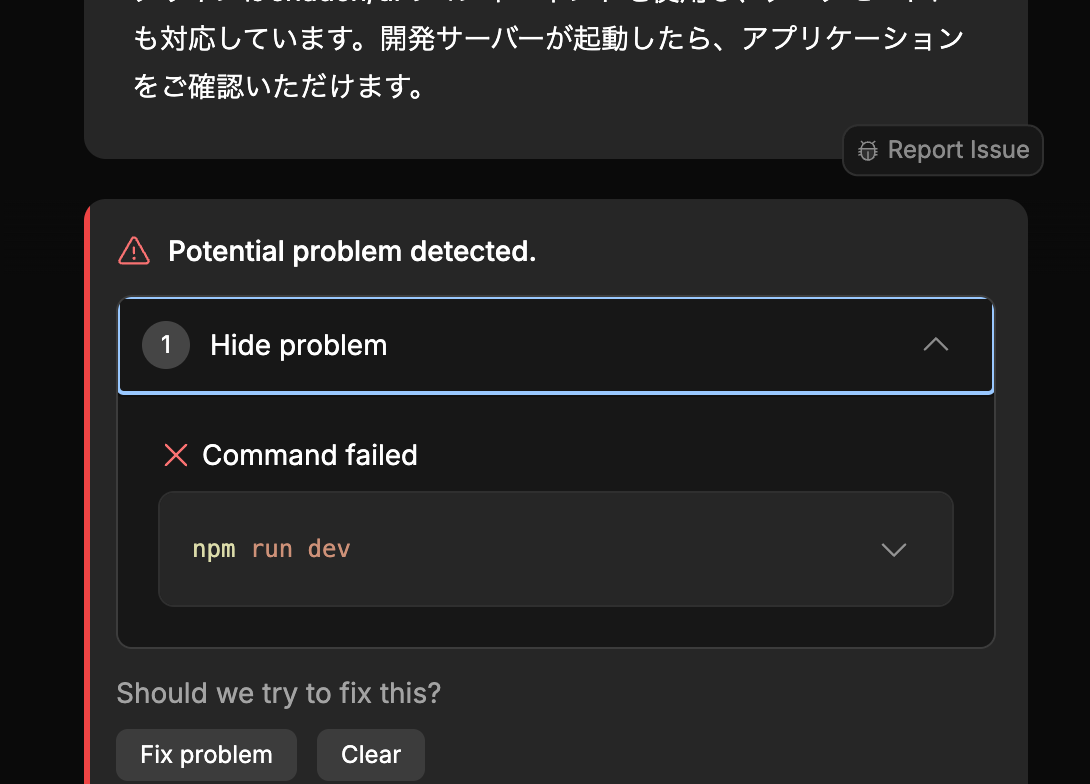Click the red X icon by Command failed
1090x784 pixels.
tap(176, 456)
